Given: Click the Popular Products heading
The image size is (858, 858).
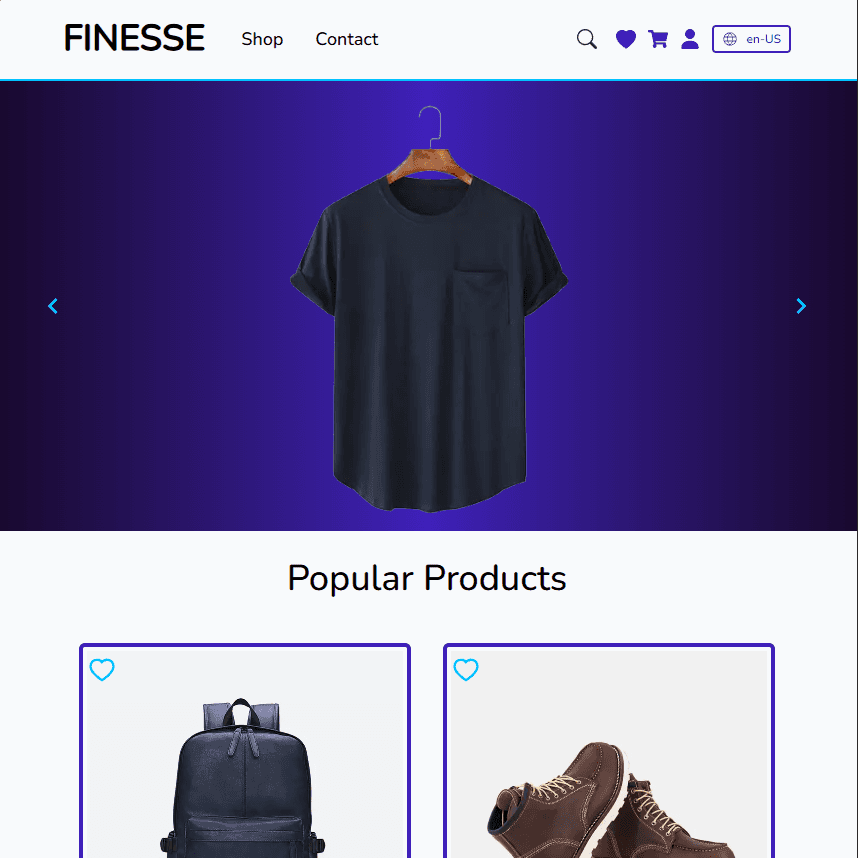Looking at the screenshot, I should pyautogui.click(x=427, y=578).
